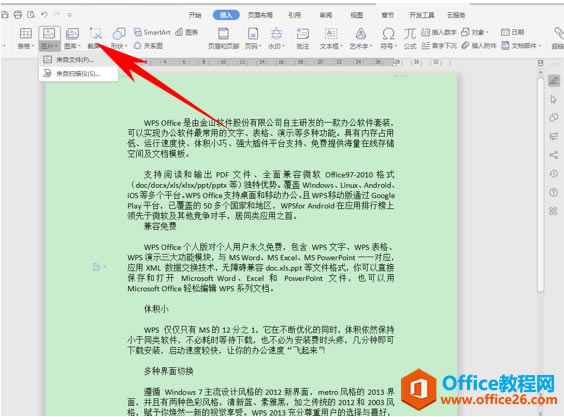Expand the 水印 dropdown arrow

pyautogui.click(x=283, y=46)
